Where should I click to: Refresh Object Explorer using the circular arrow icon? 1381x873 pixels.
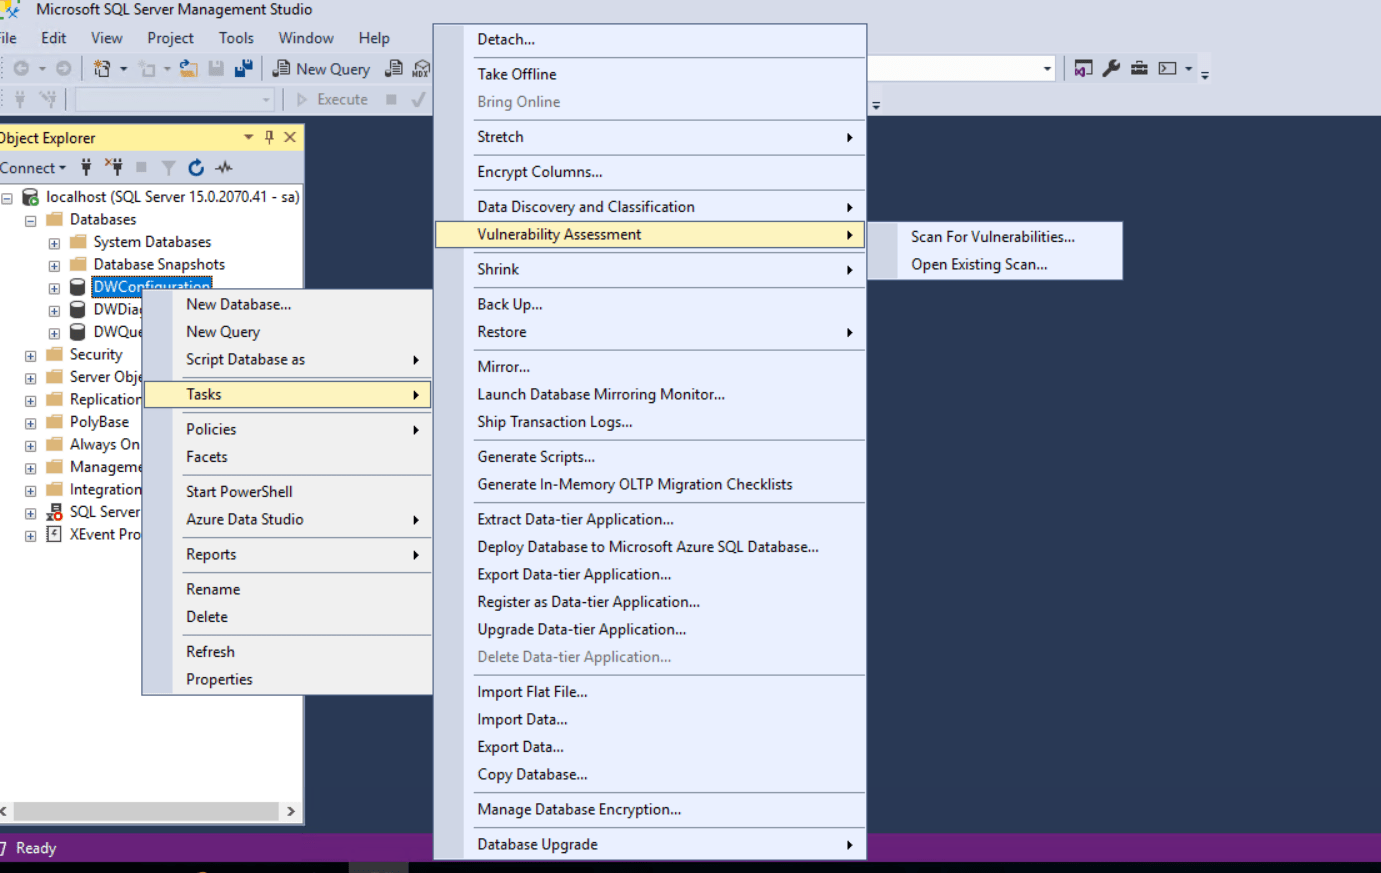tap(196, 168)
